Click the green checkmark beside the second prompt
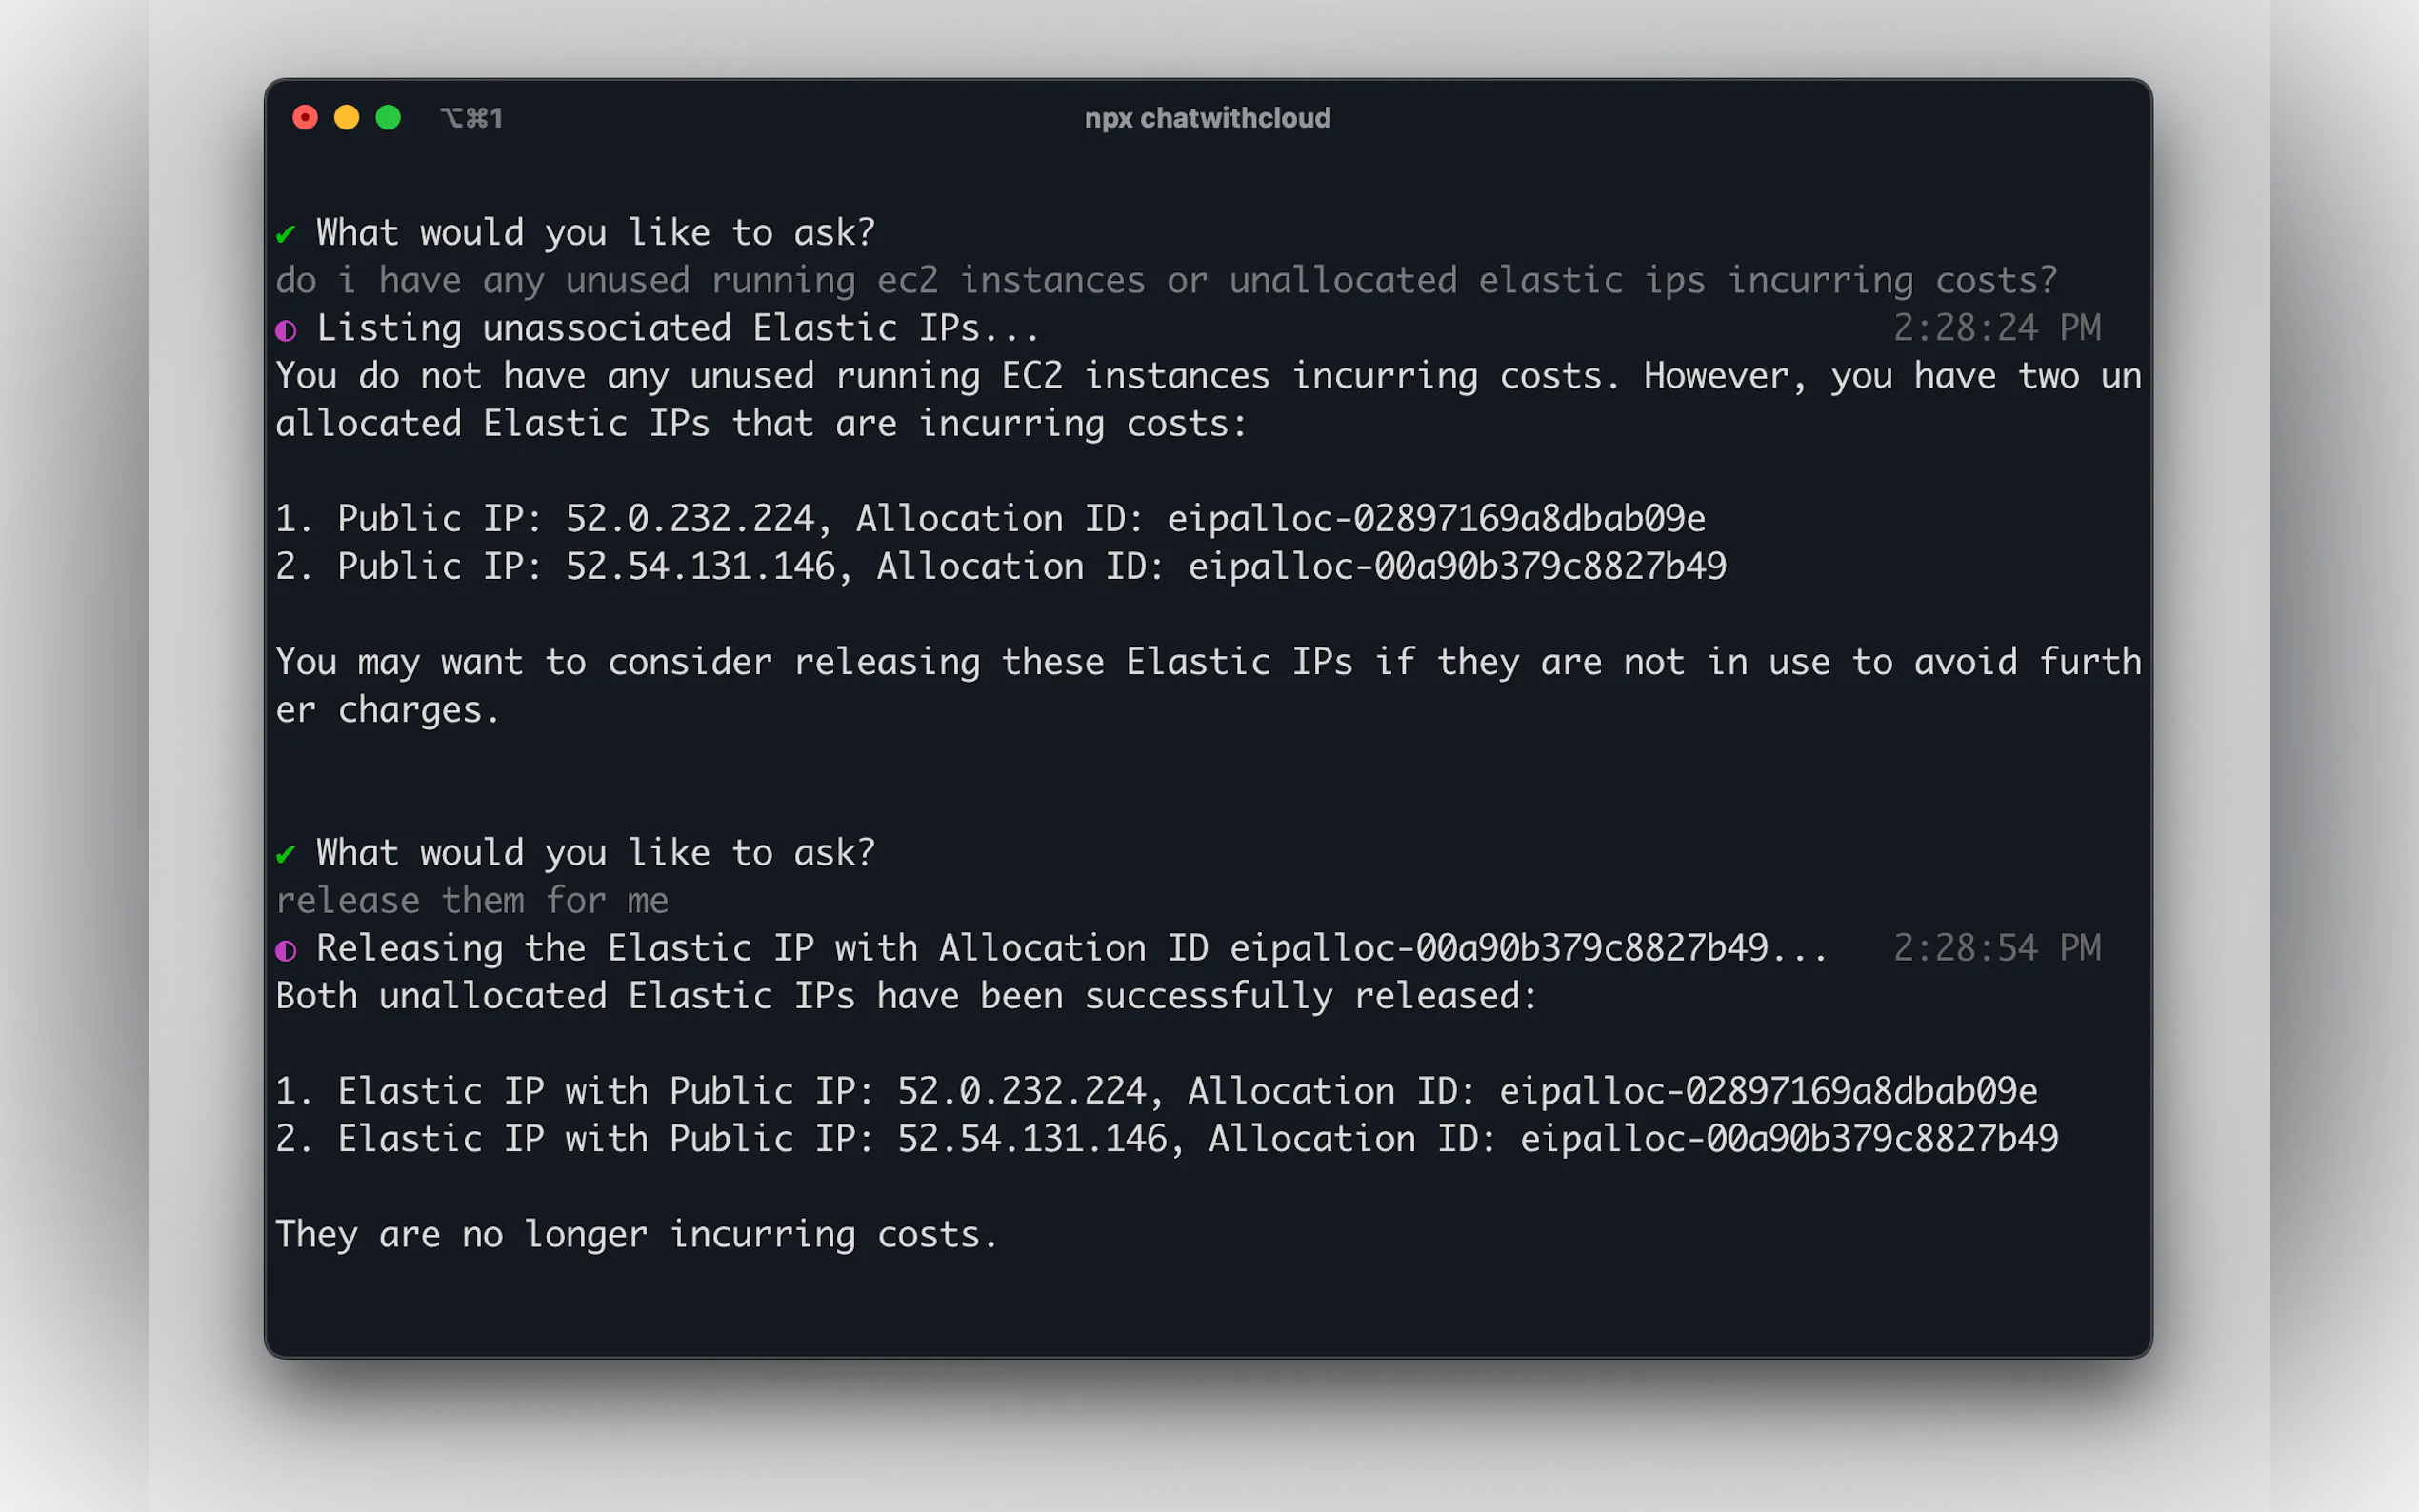This screenshot has width=2419, height=1512. [x=286, y=854]
